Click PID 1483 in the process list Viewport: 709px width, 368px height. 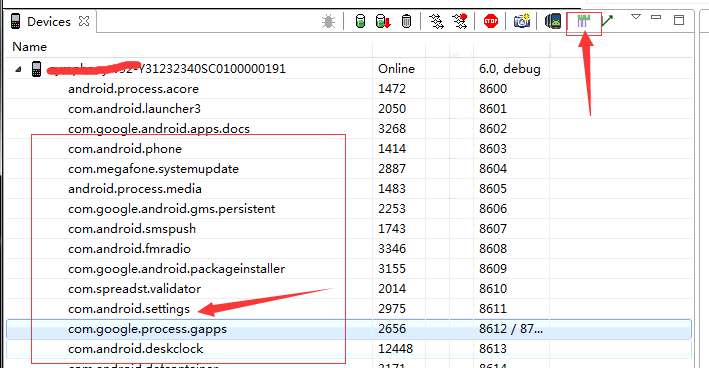[x=392, y=189]
